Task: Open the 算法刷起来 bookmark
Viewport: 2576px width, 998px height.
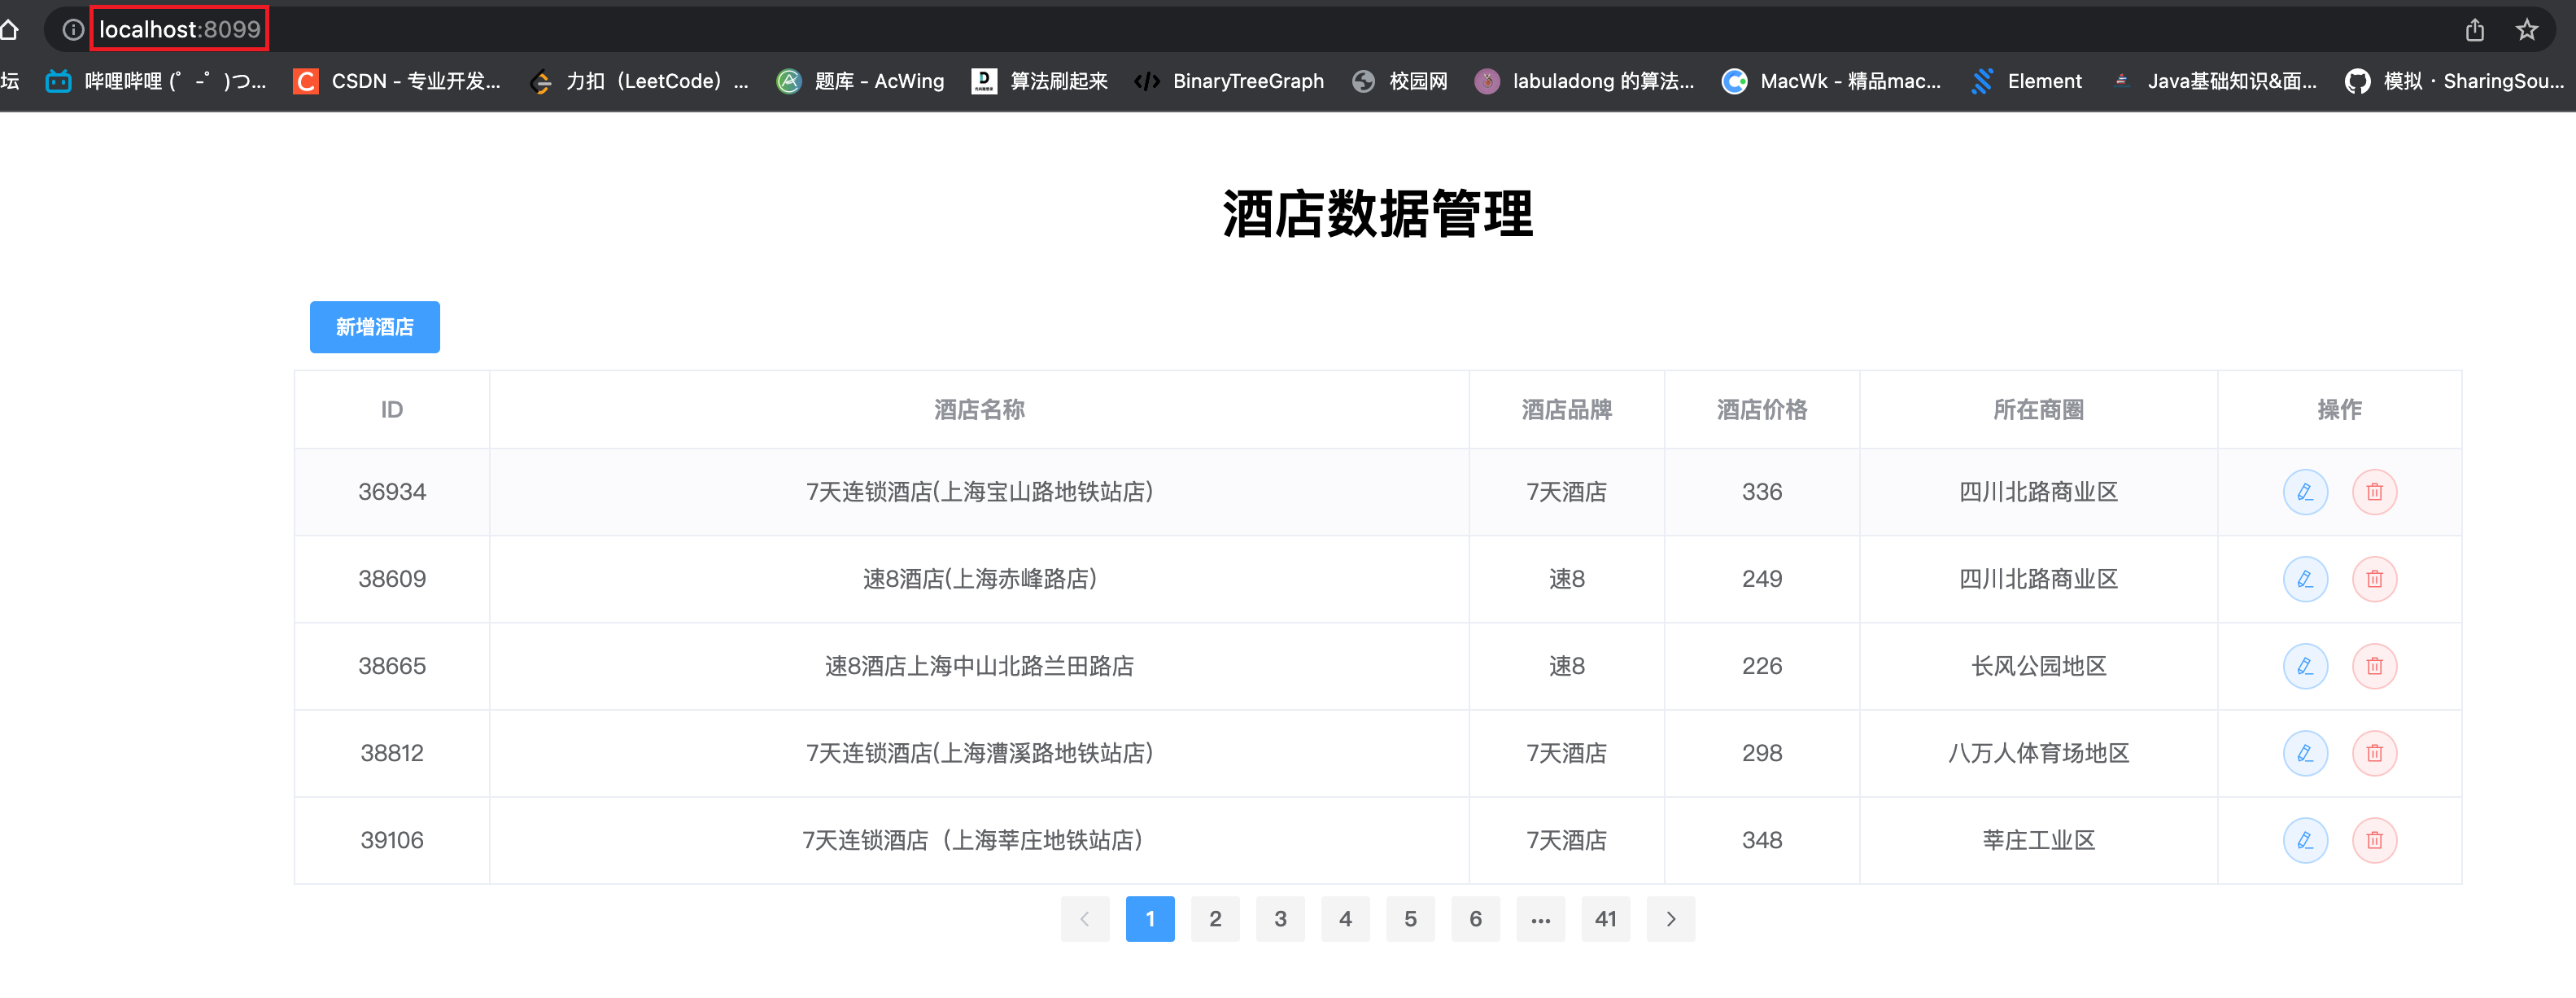Action: pos(1040,81)
